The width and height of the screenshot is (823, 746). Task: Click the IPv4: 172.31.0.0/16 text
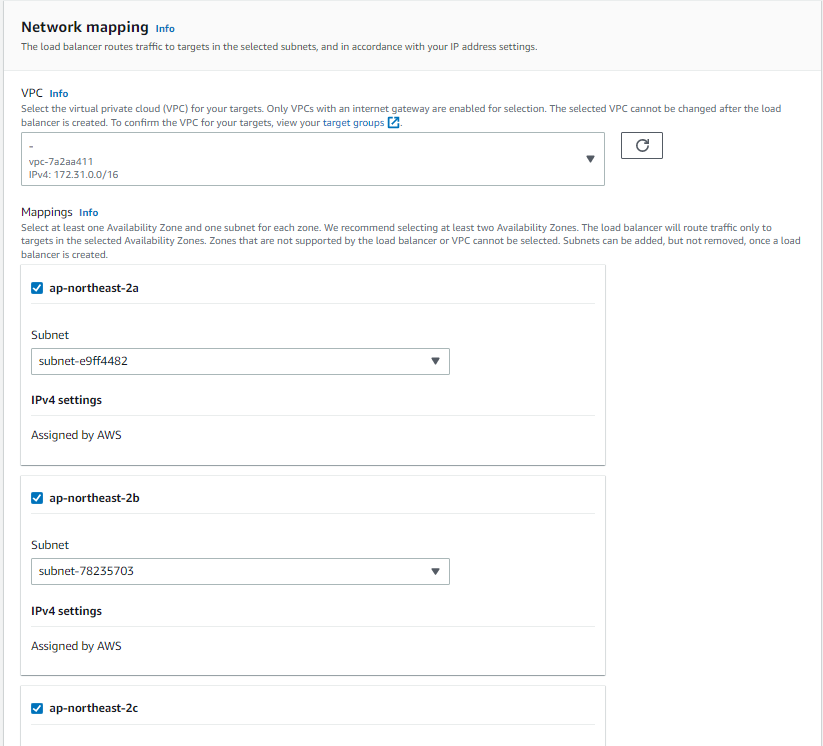pos(73,175)
